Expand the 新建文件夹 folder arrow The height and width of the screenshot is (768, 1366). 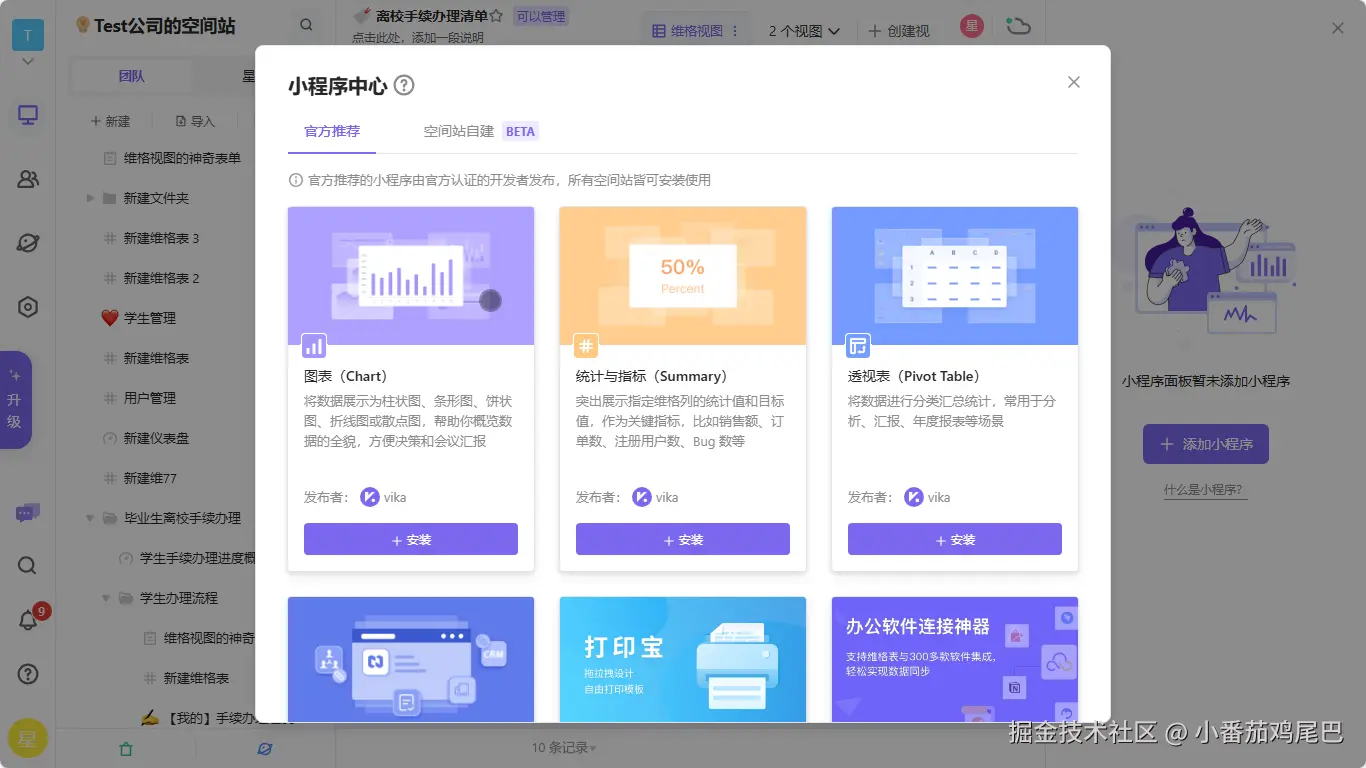tap(90, 198)
